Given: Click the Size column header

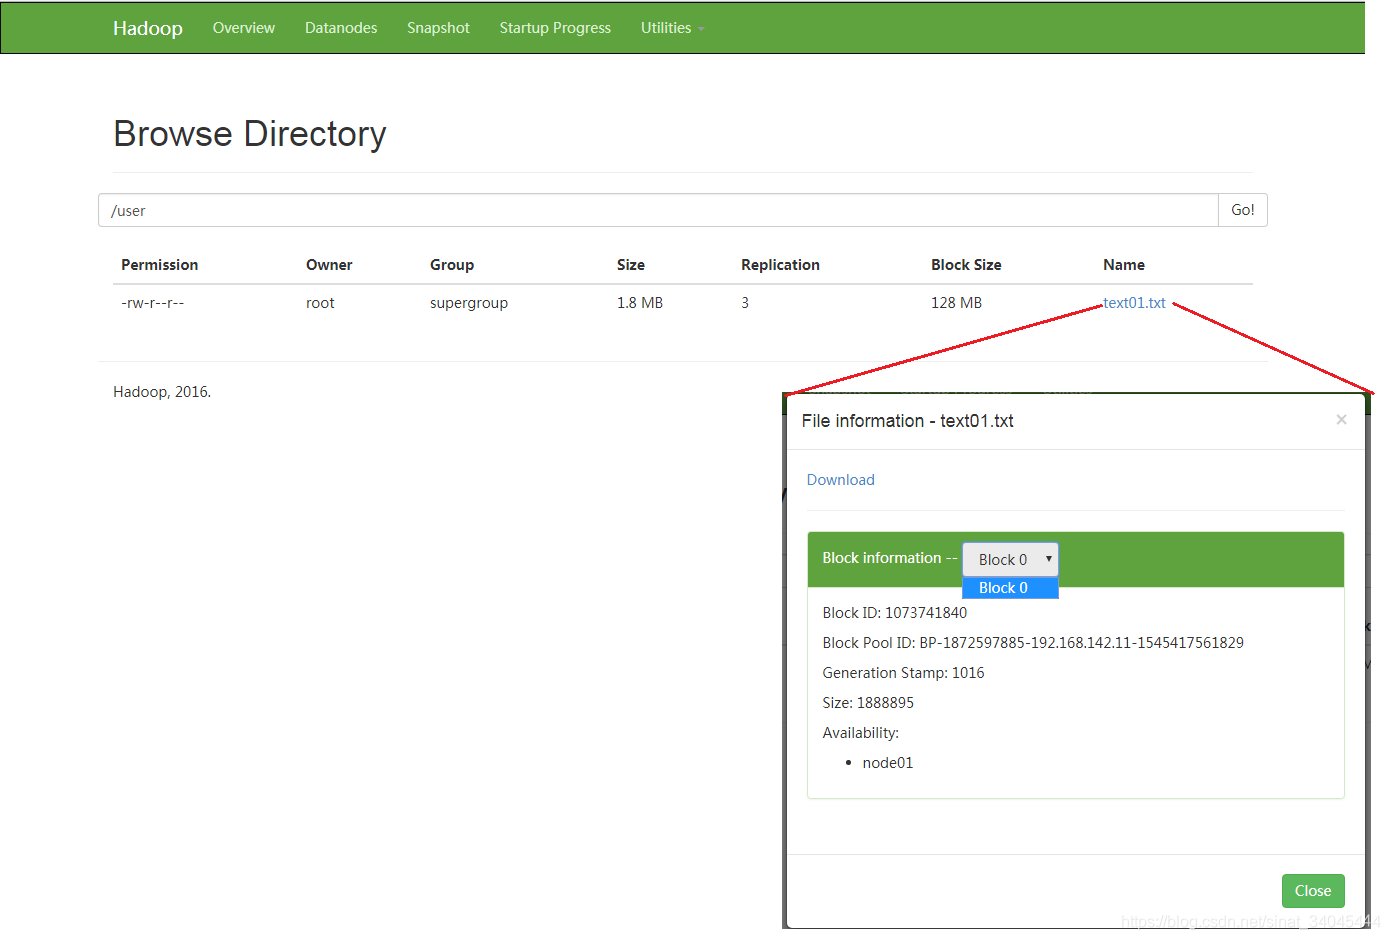Looking at the screenshot, I should point(631,265).
